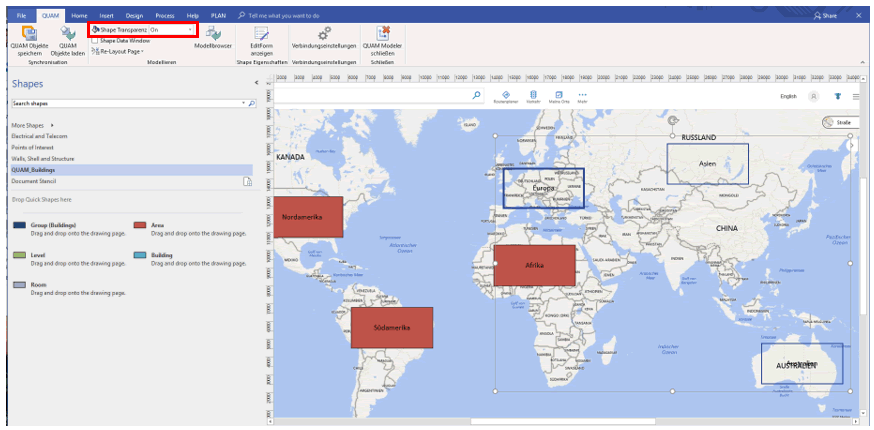This screenshot has width=874, height=430.
Task: Expand the More Shapes arrow
Action: point(52,125)
